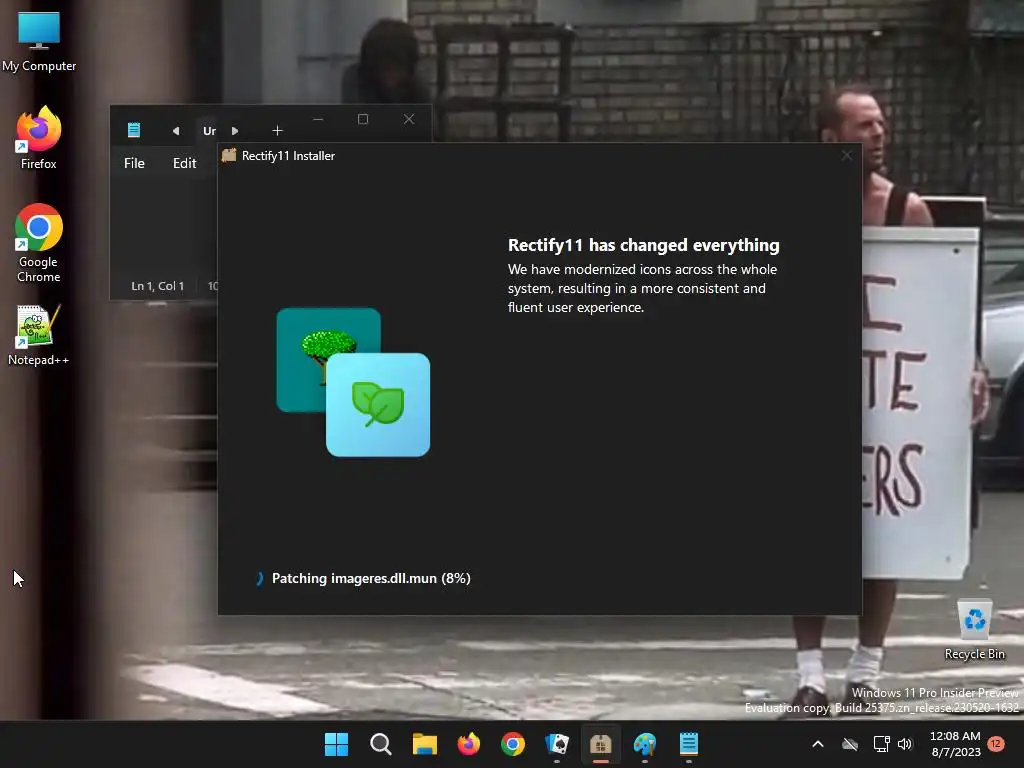1024x768 pixels.
Task: Select the Notepad tab labeled Ur
Action: [209, 131]
